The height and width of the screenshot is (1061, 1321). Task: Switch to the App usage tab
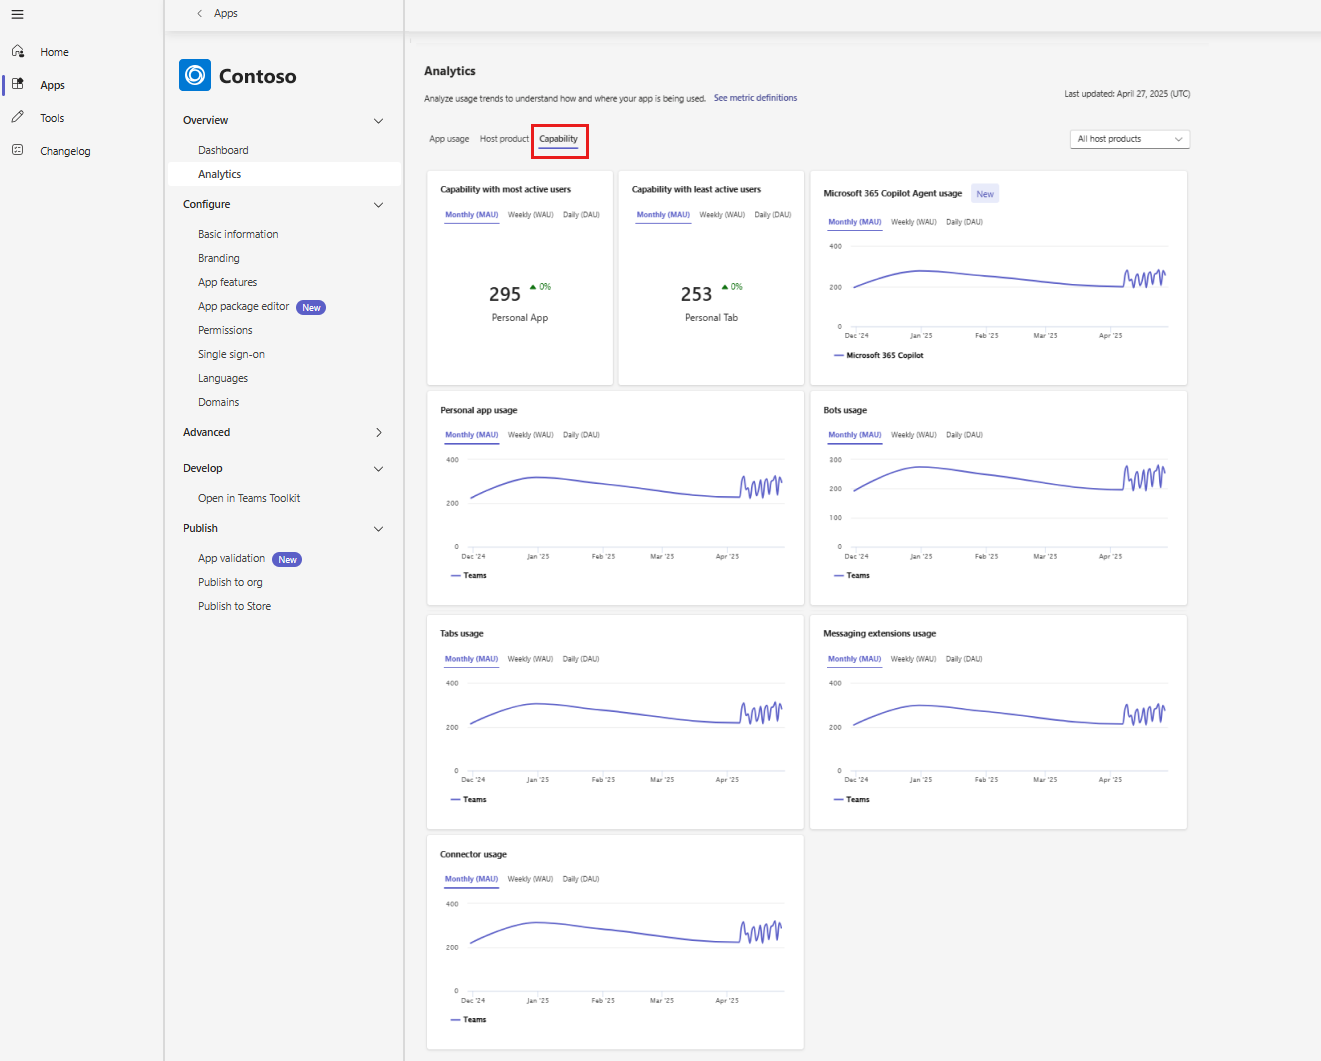pos(449,139)
